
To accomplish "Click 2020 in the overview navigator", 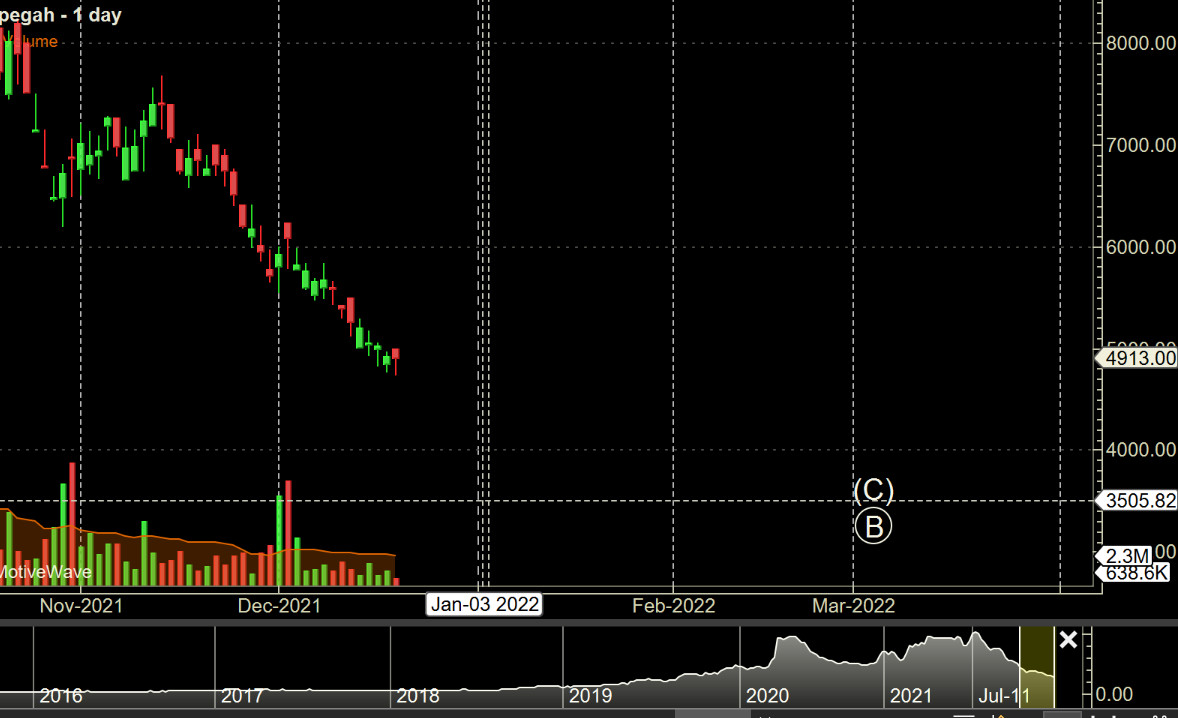I will pyautogui.click(x=767, y=696).
